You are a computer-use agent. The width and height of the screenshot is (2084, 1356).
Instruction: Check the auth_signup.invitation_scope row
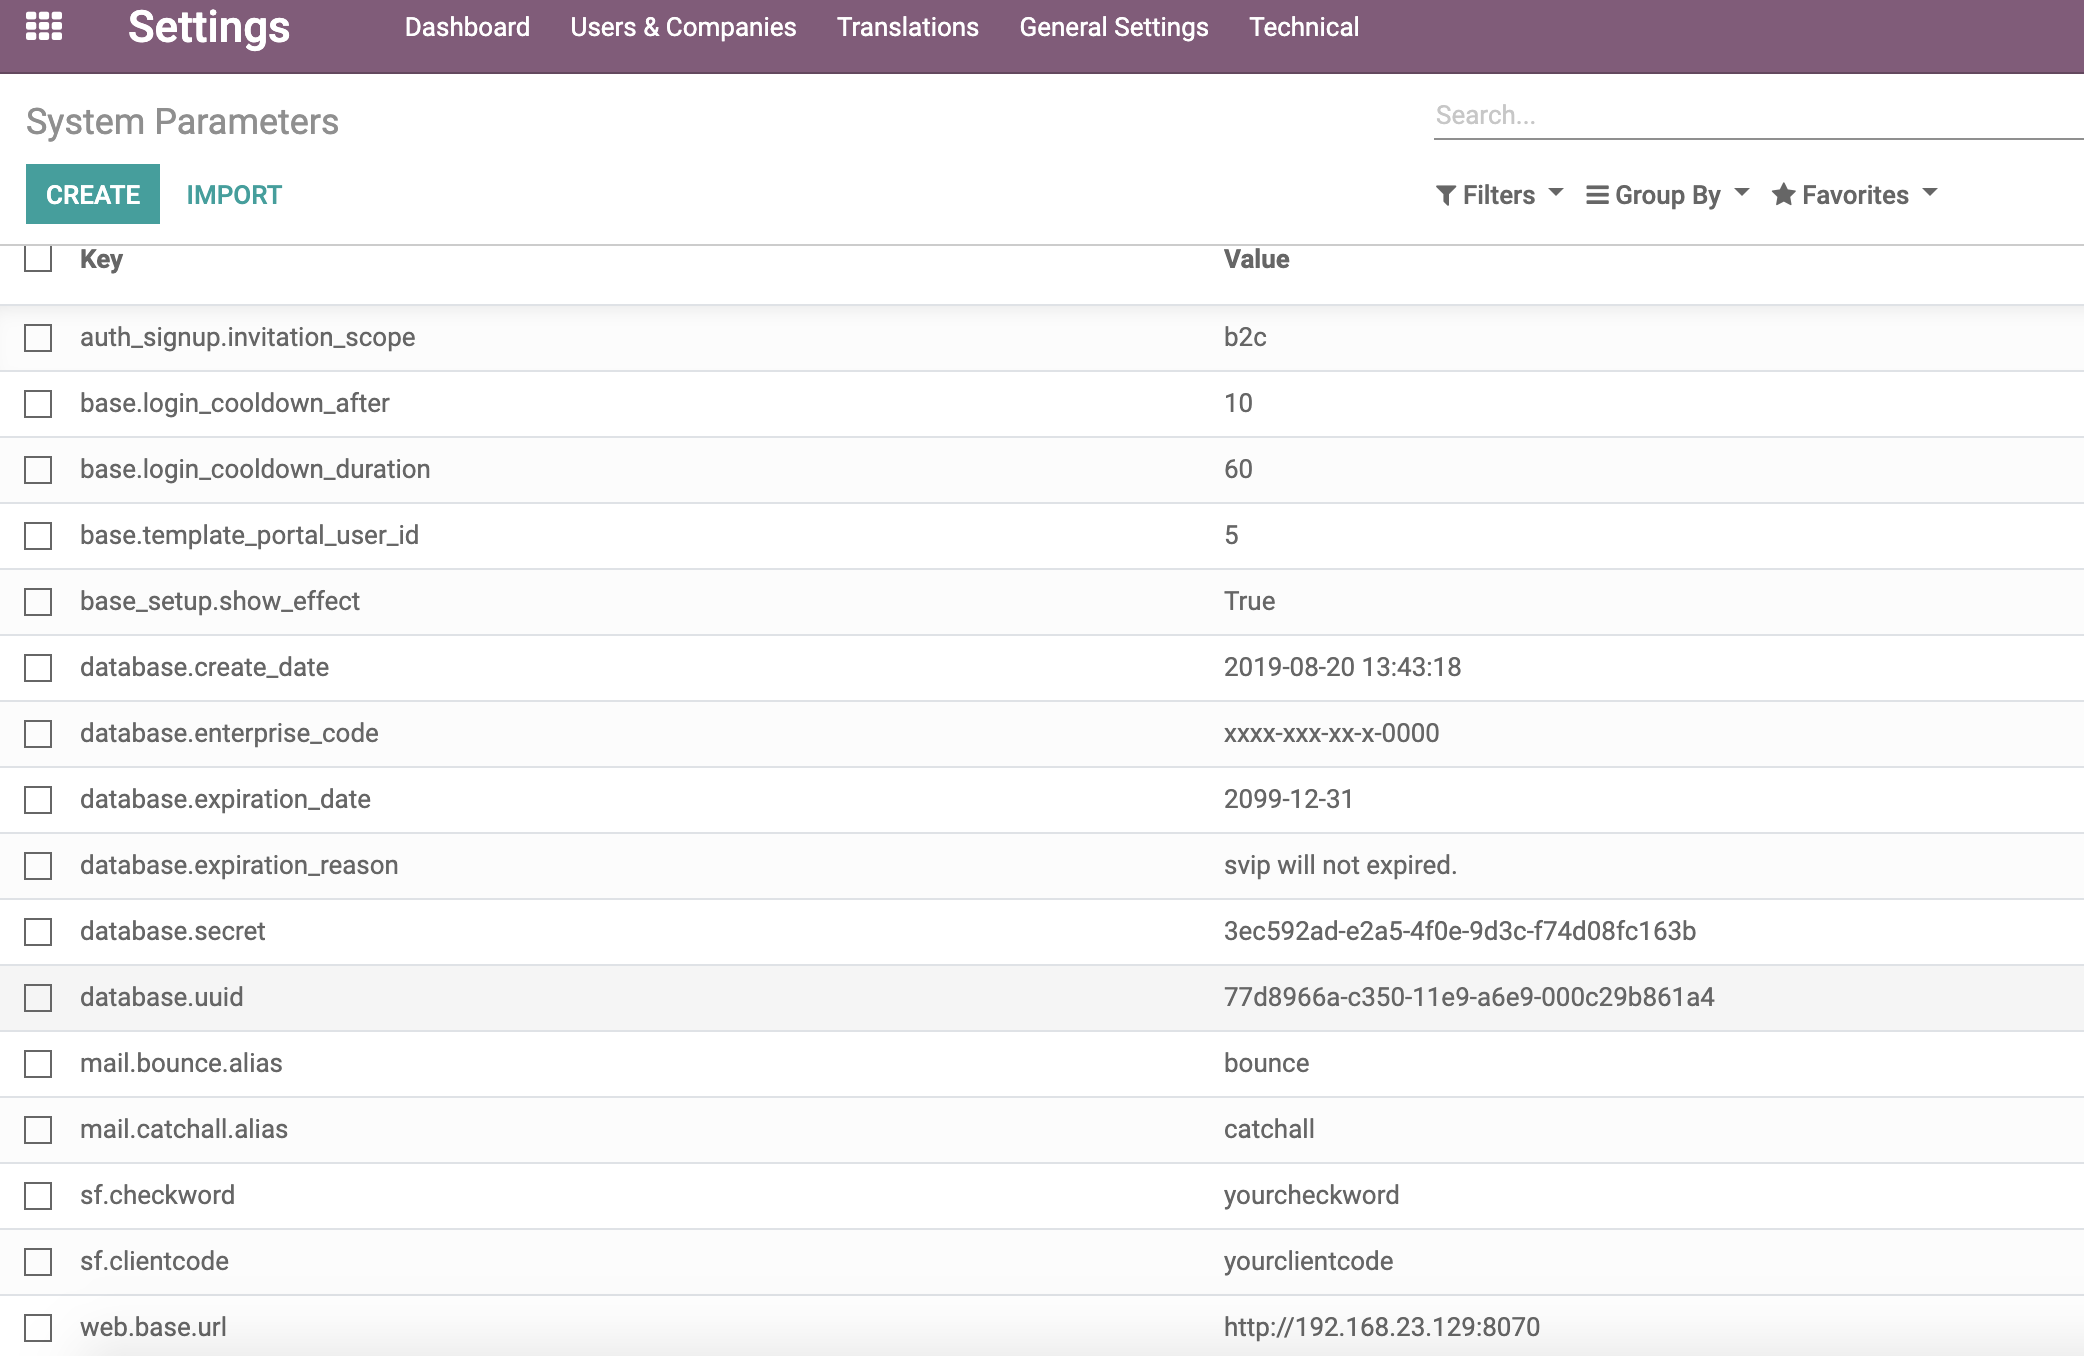(38, 338)
